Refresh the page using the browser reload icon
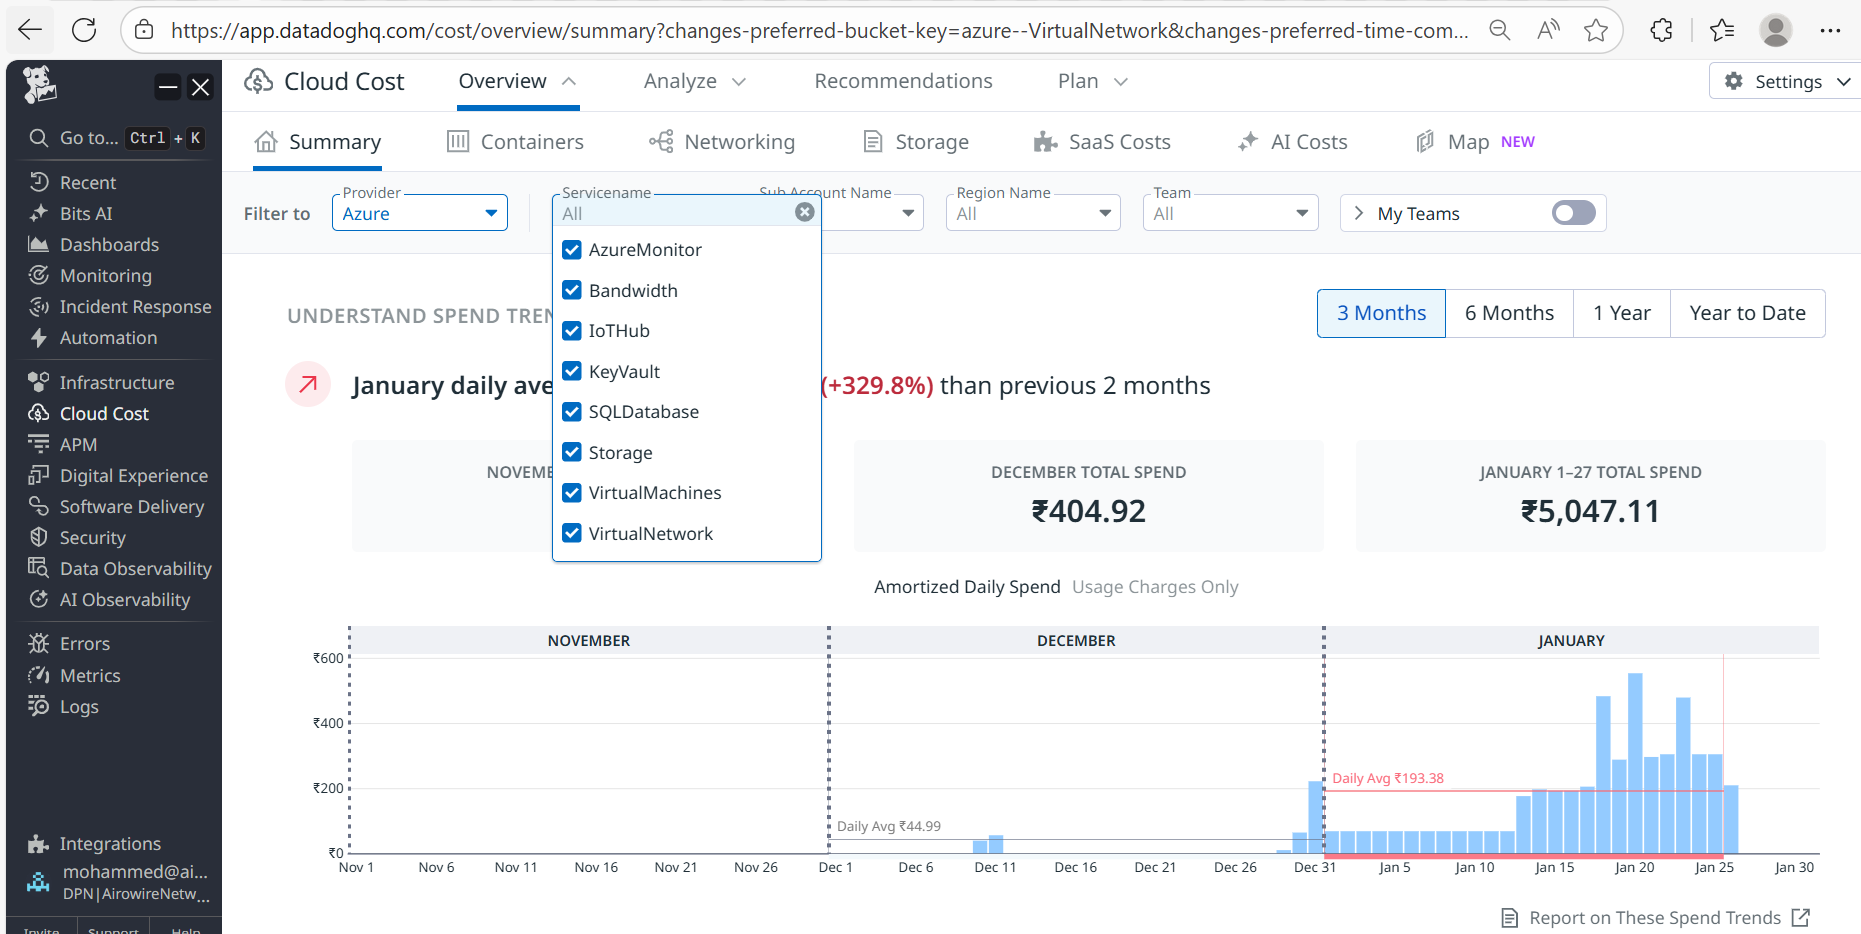The image size is (1861, 934). 84,30
